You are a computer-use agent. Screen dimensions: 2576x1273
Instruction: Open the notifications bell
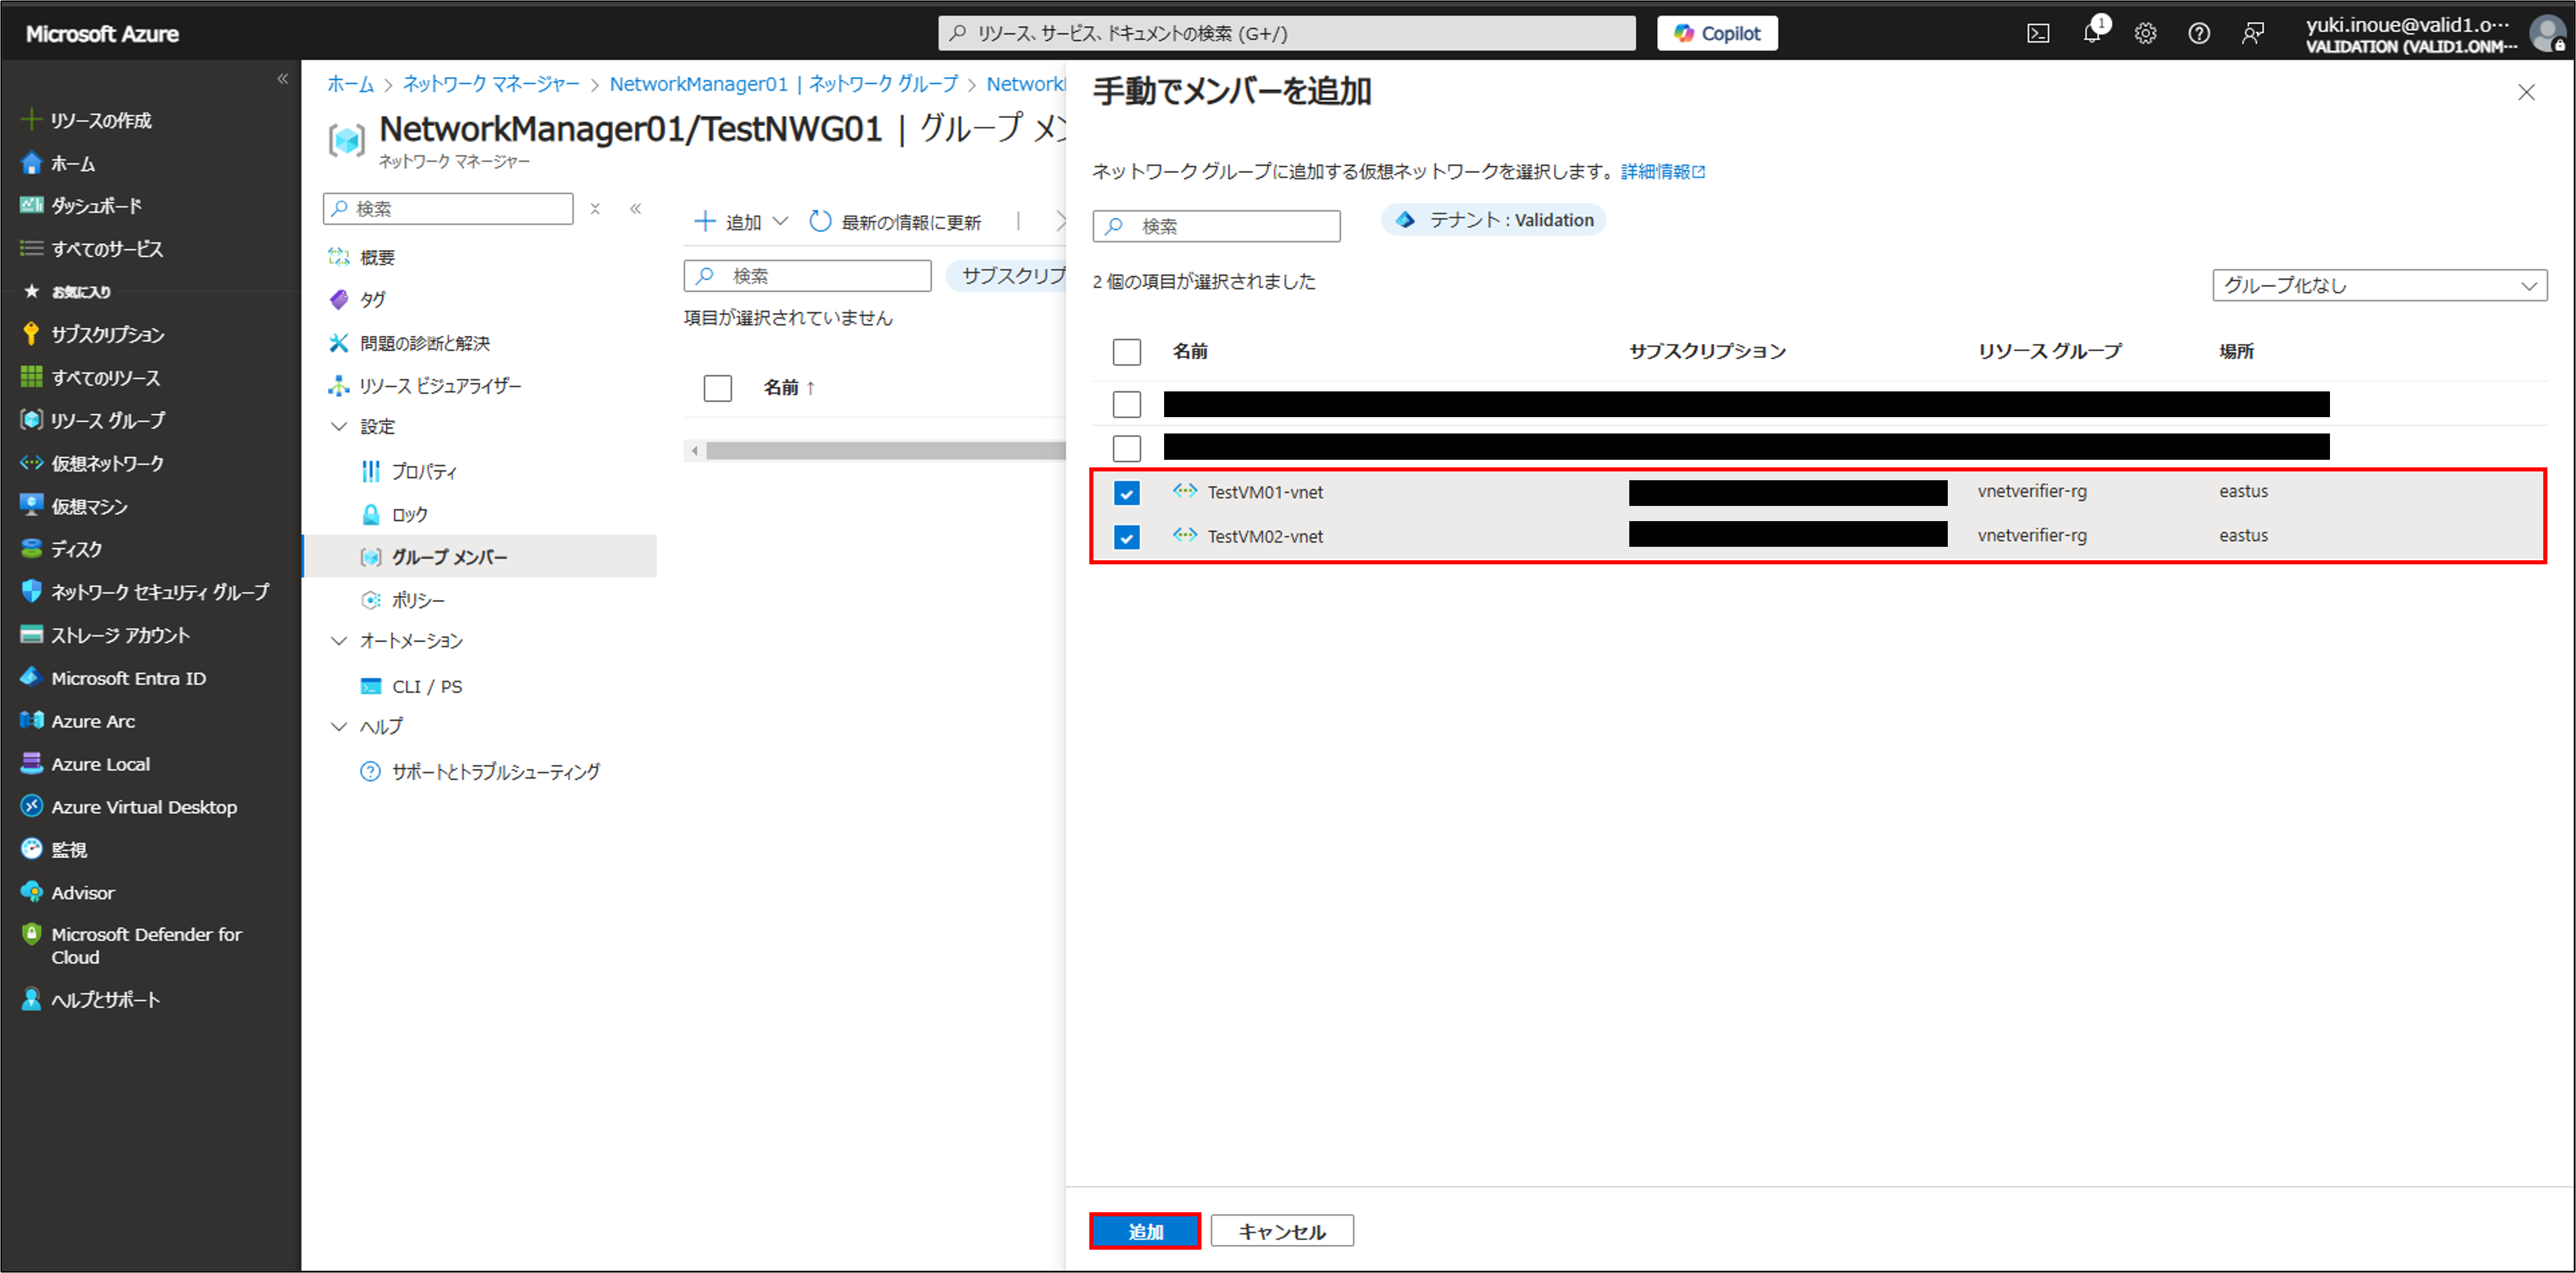point(2091,33)
